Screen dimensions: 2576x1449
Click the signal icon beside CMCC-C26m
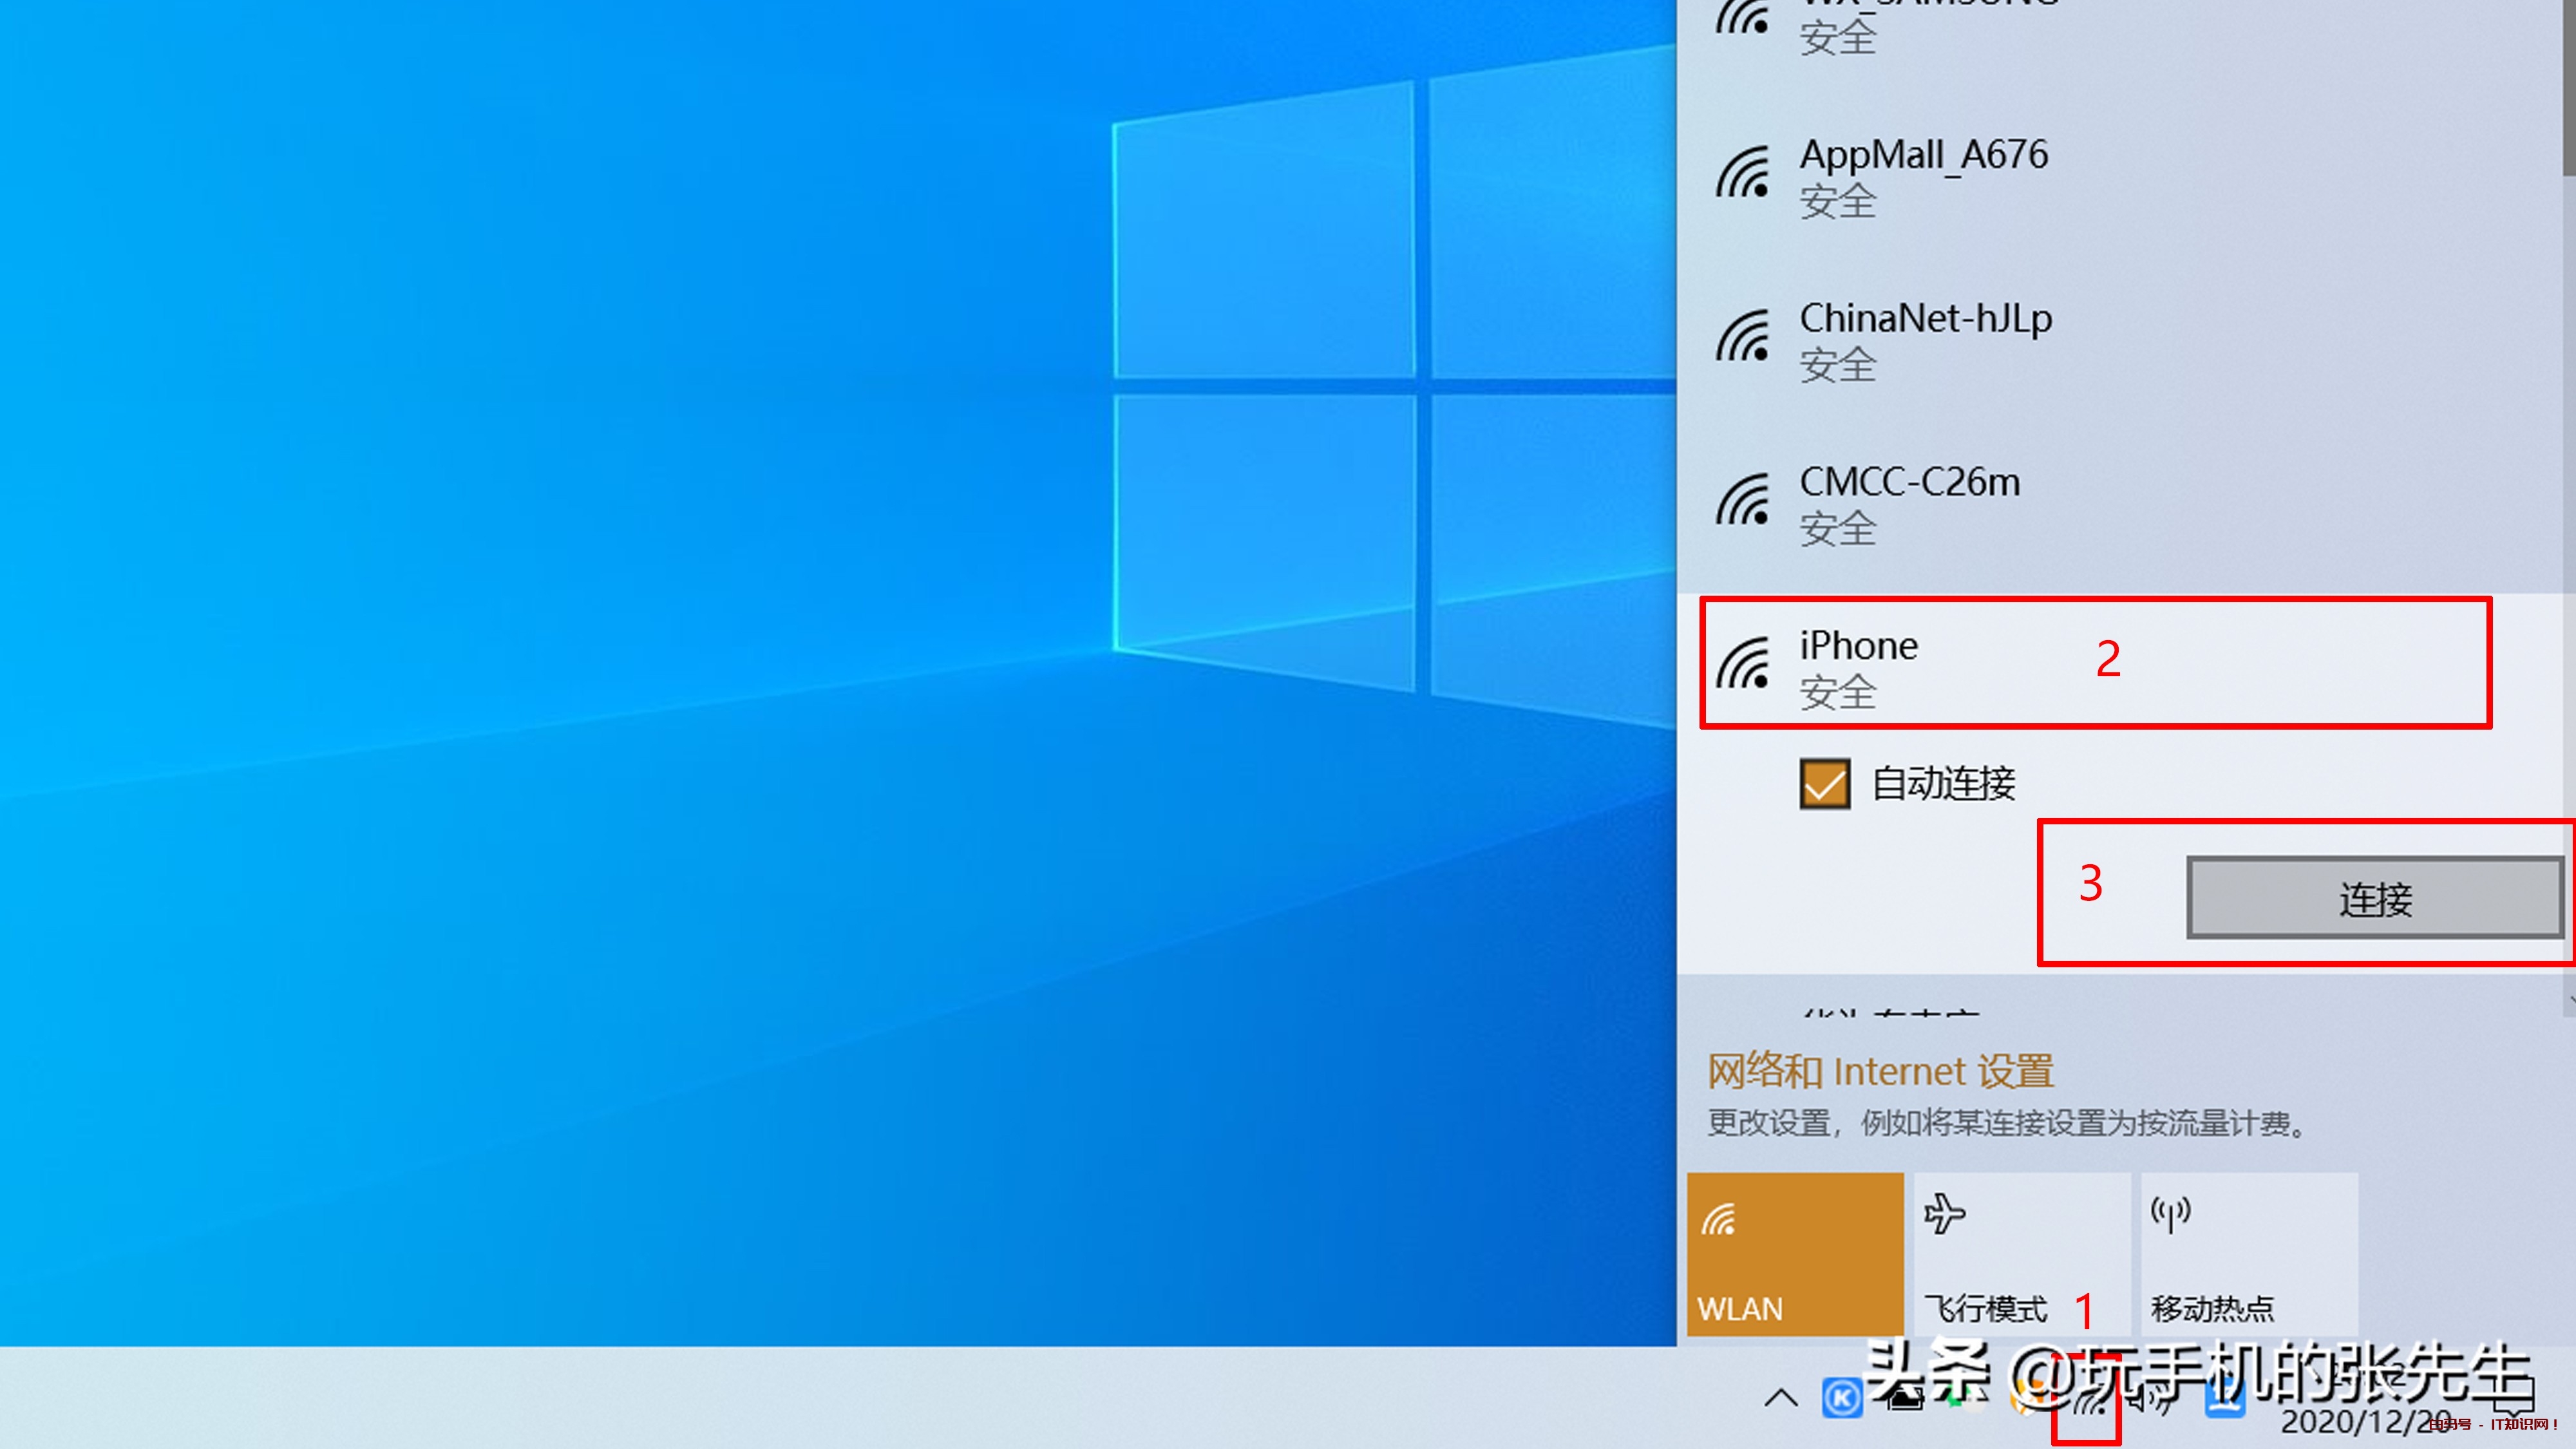[1743, 501]
